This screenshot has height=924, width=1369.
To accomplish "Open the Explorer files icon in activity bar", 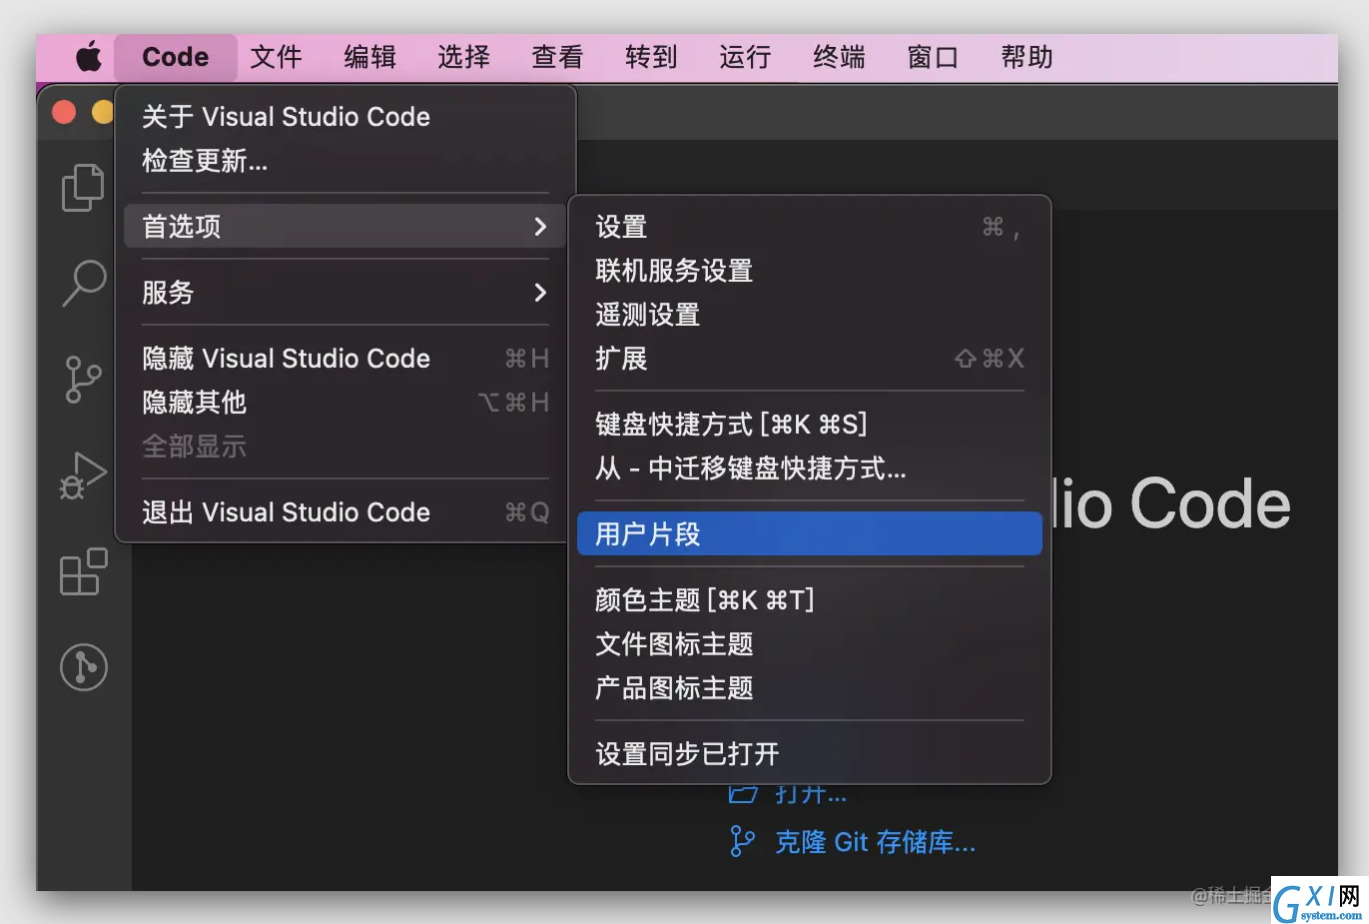I will click(83, 188).
